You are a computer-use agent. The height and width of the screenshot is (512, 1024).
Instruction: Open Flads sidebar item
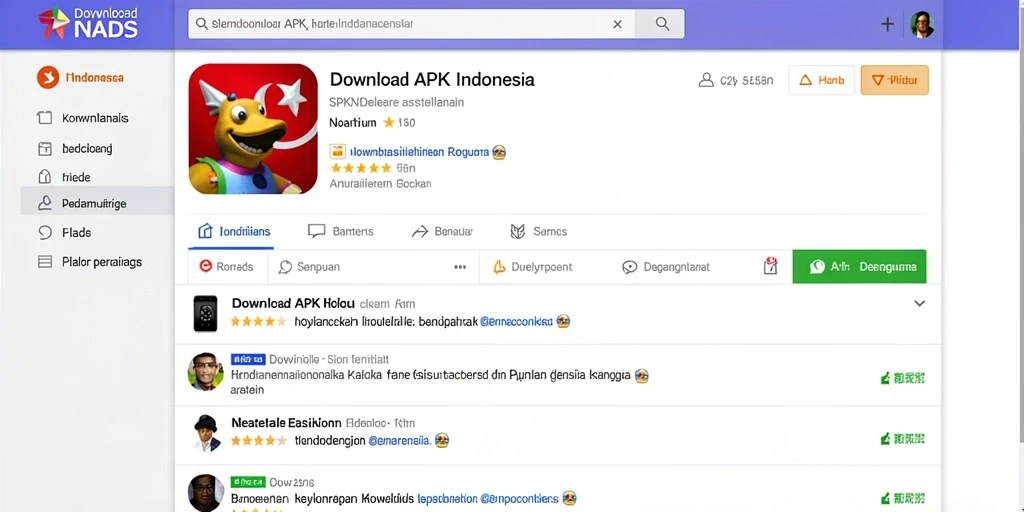65,232
